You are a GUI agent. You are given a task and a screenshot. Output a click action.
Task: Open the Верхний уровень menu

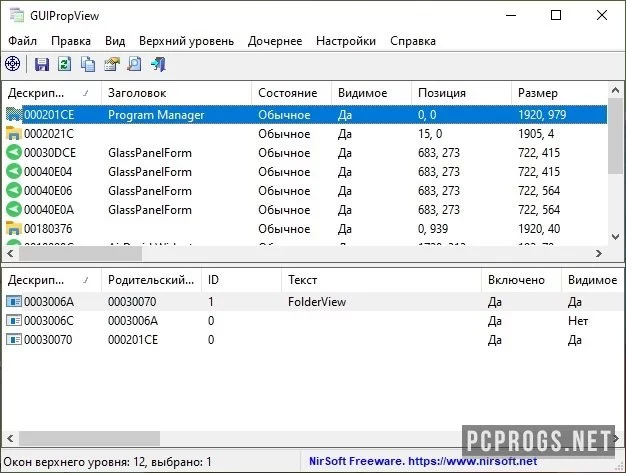coord(186,41)
